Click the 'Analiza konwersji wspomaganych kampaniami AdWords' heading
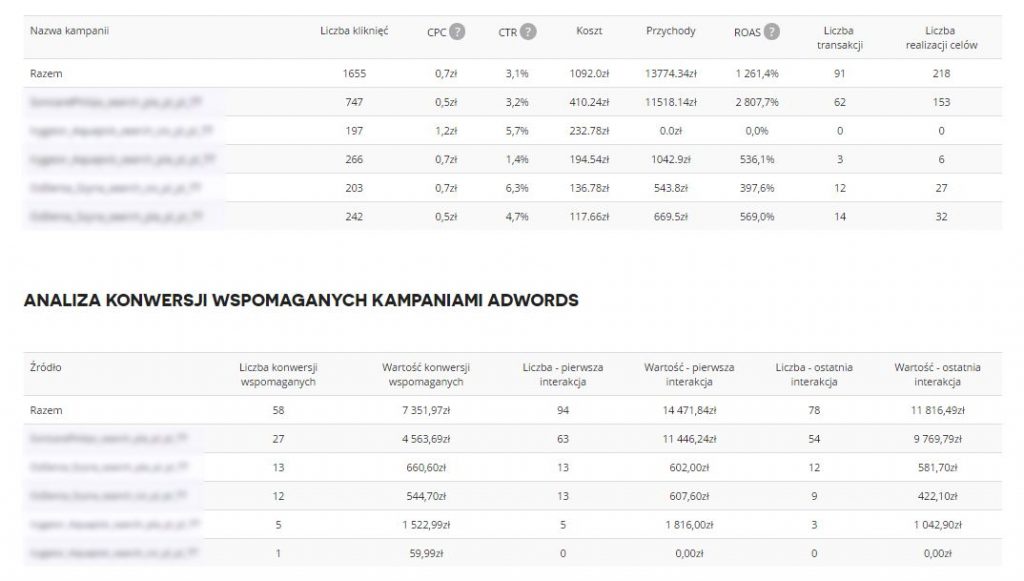The height and width of the screenshot is (581, 1024). (x=301, y=300)
